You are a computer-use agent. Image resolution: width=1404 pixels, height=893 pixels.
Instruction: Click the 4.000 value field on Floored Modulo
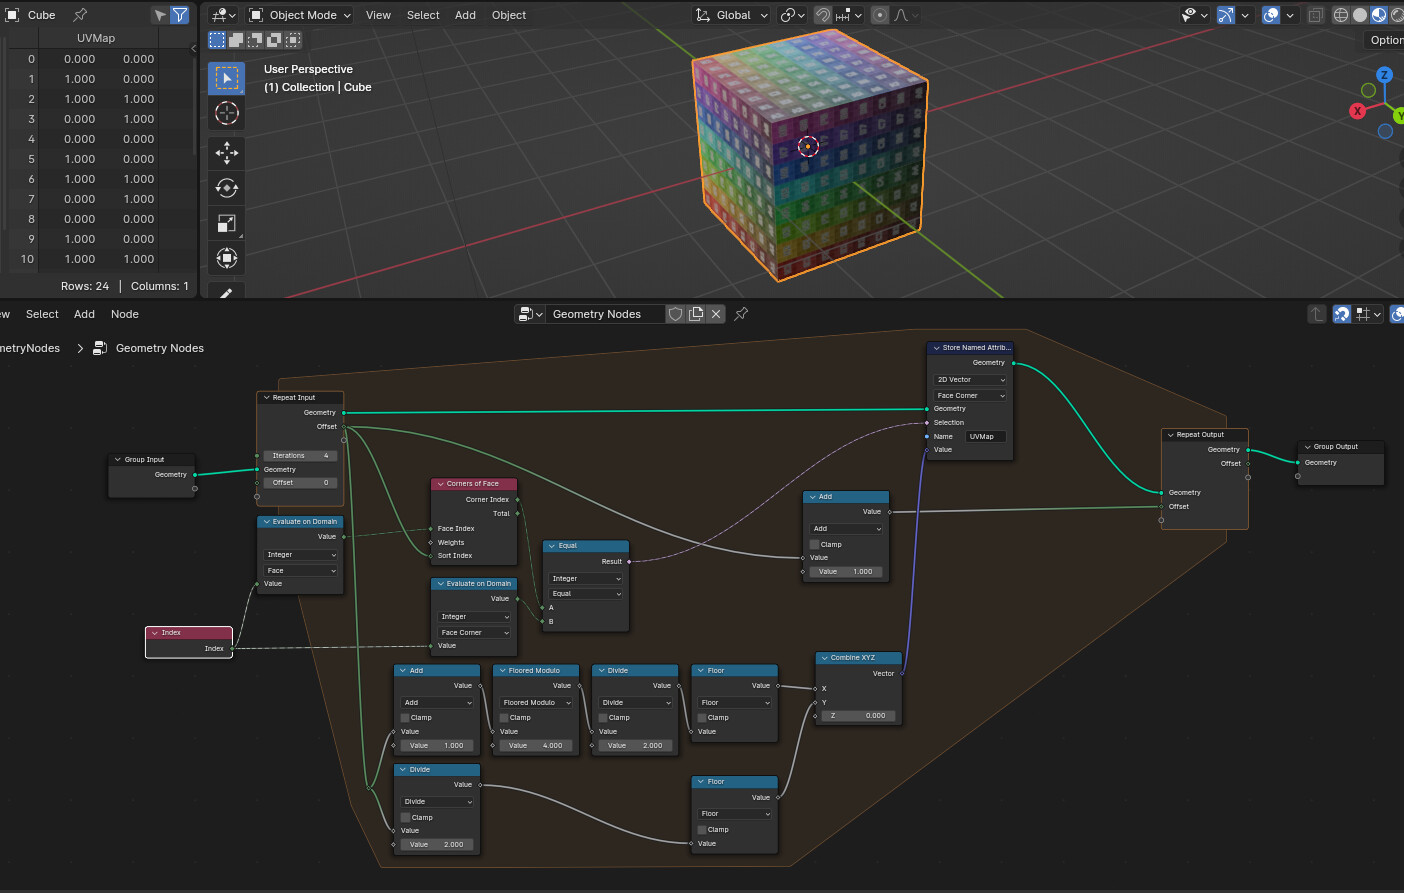(536, 746)
